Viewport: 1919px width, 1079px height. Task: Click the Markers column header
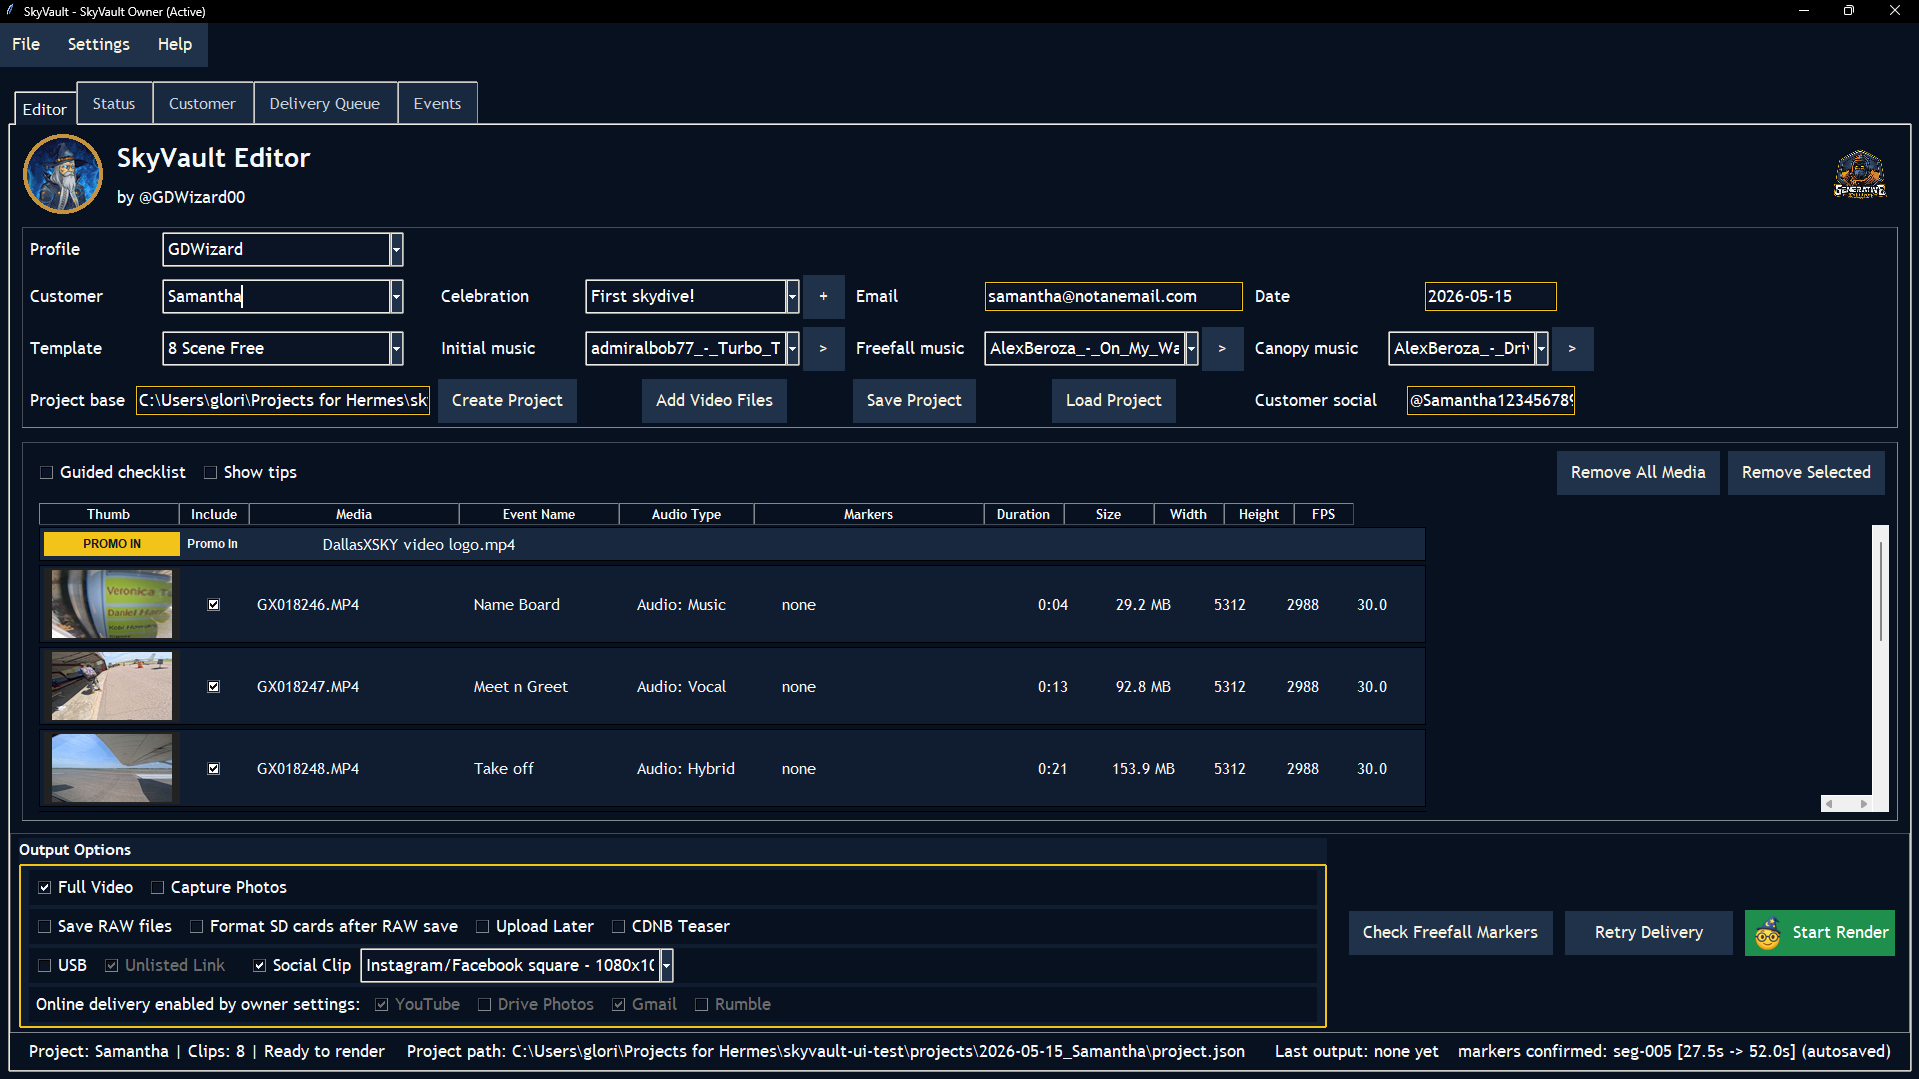pyautogui.click(x=868, y=514)
